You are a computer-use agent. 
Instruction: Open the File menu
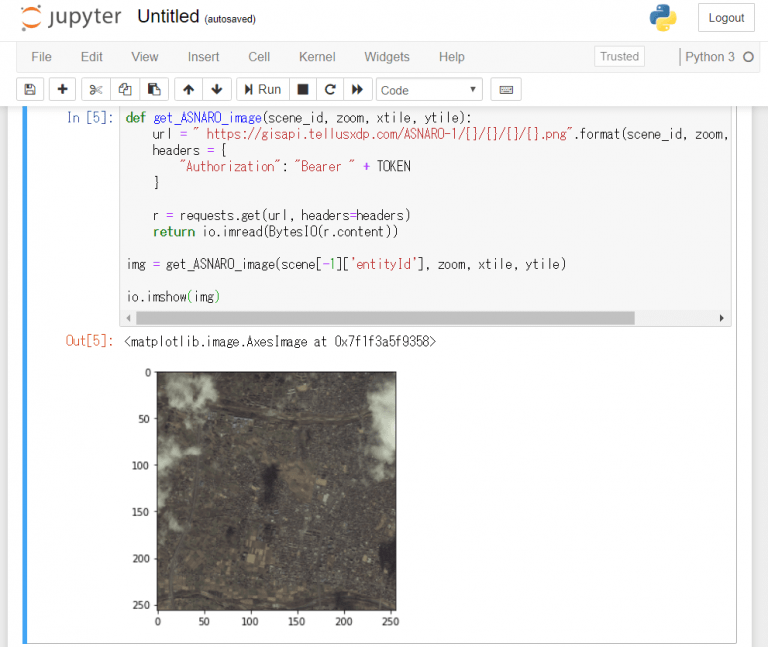tap(41, 57)
